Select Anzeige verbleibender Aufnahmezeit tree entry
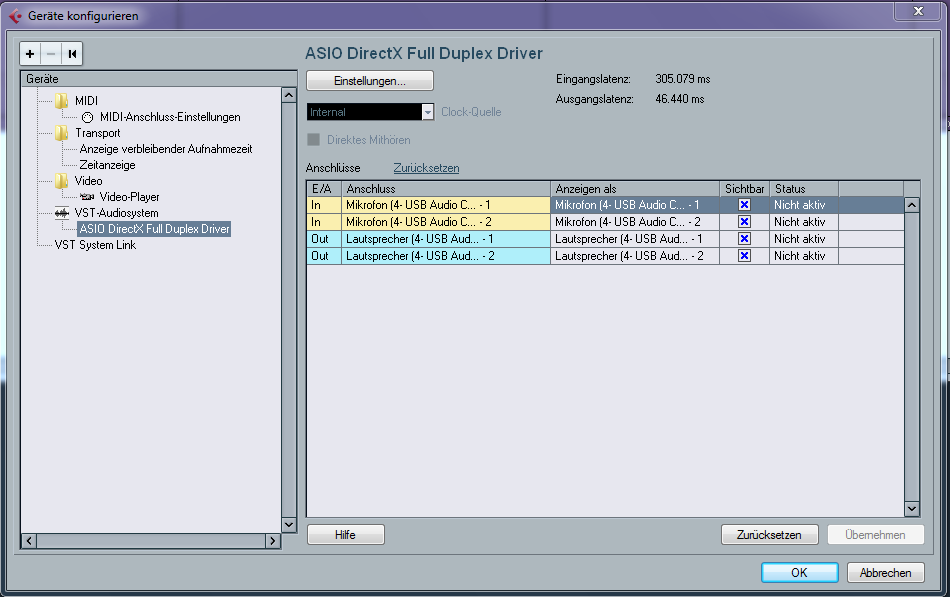Viewport: 950px width, 597px height. tap(166, 149)
